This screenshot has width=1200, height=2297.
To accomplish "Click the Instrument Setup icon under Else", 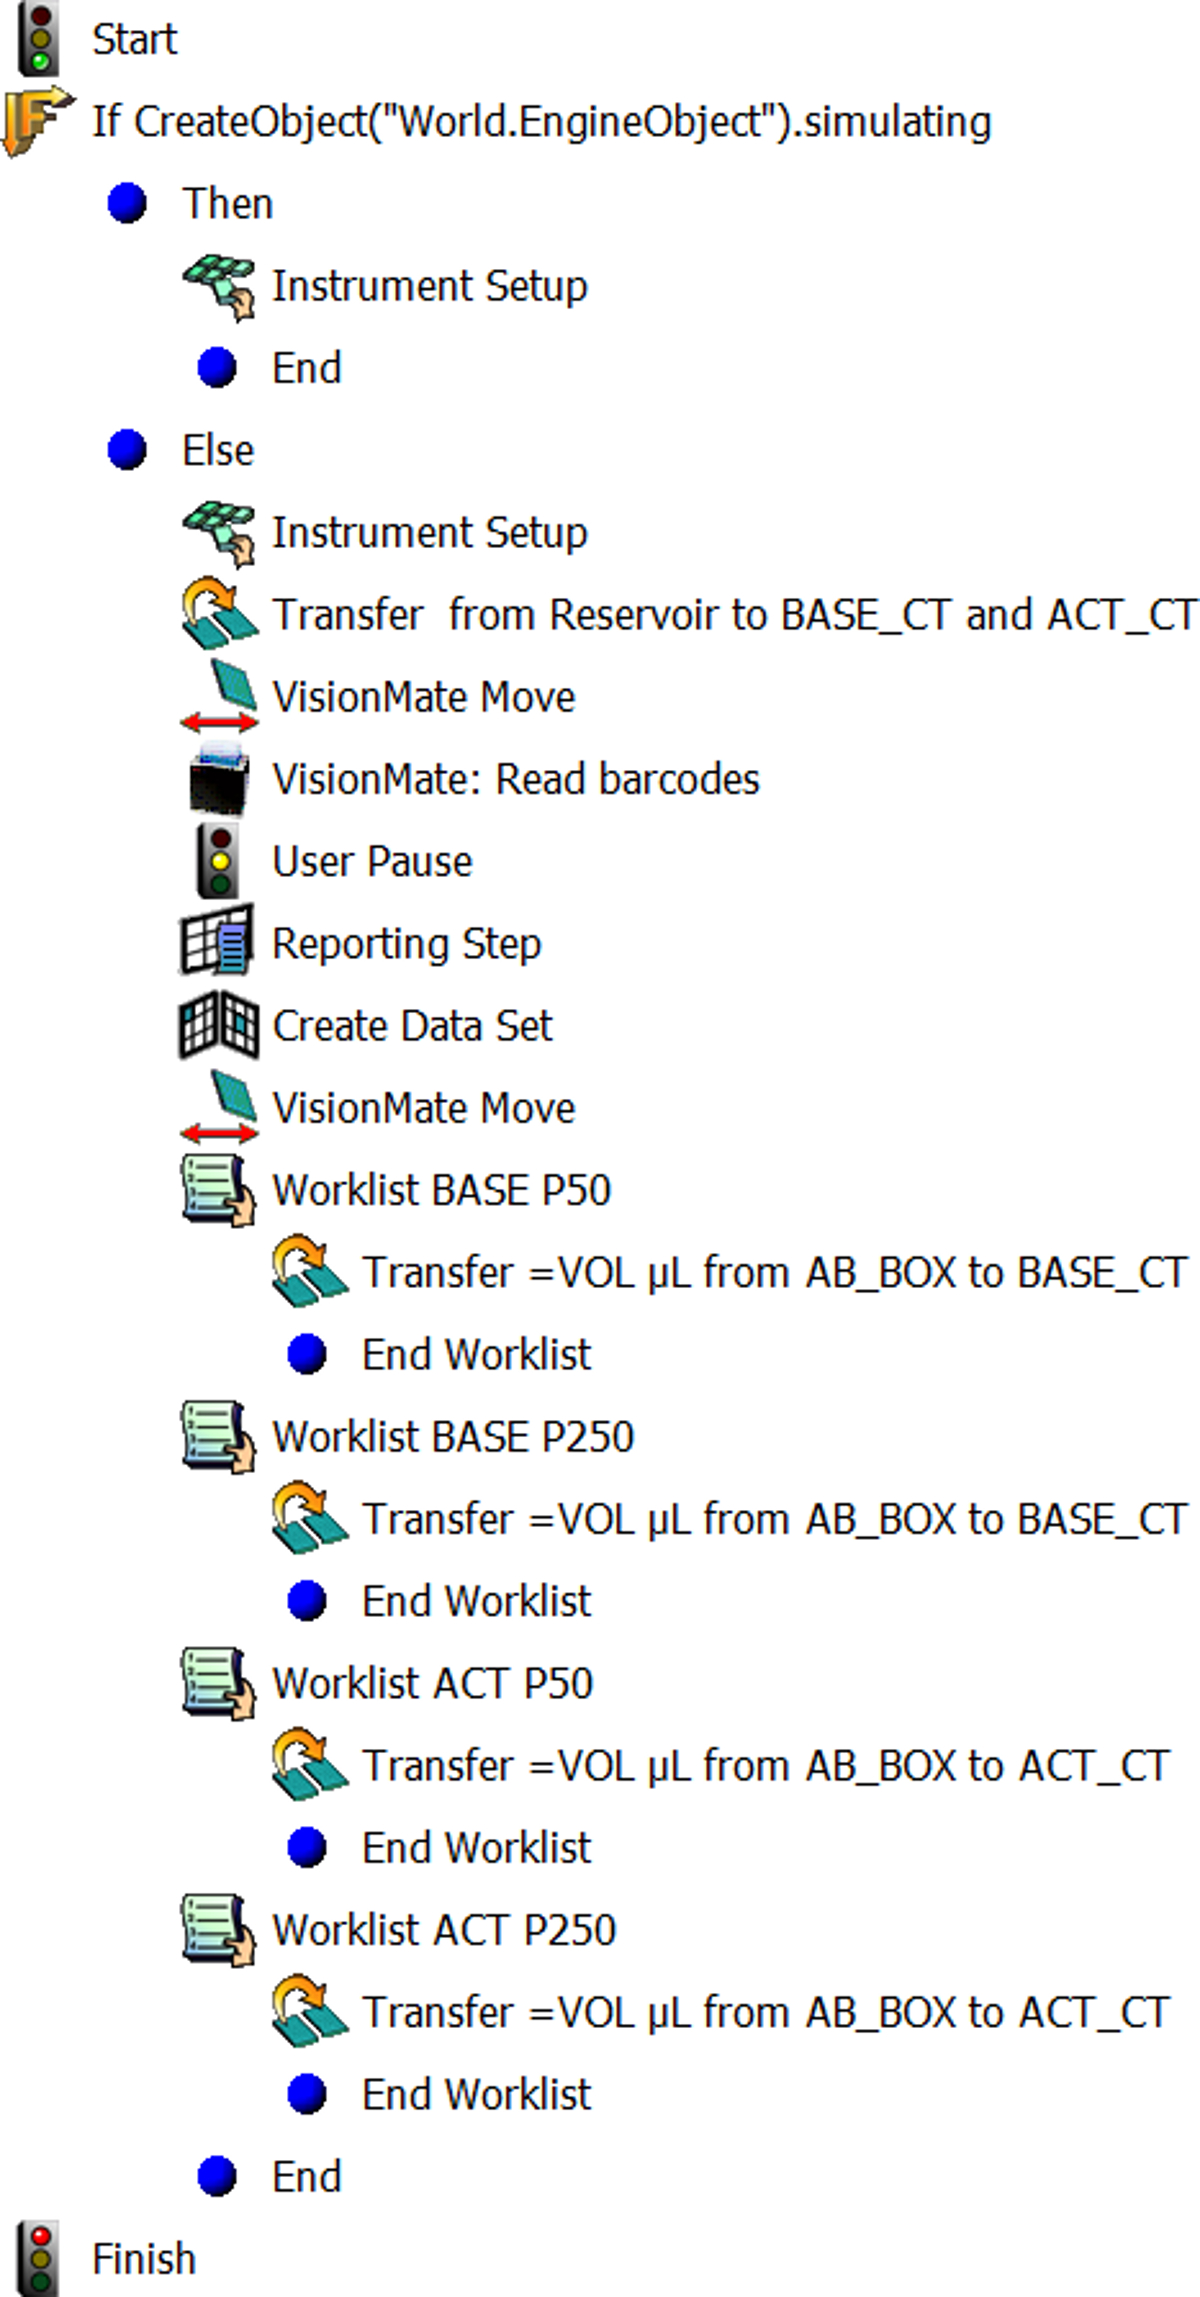I will point(219,534).
